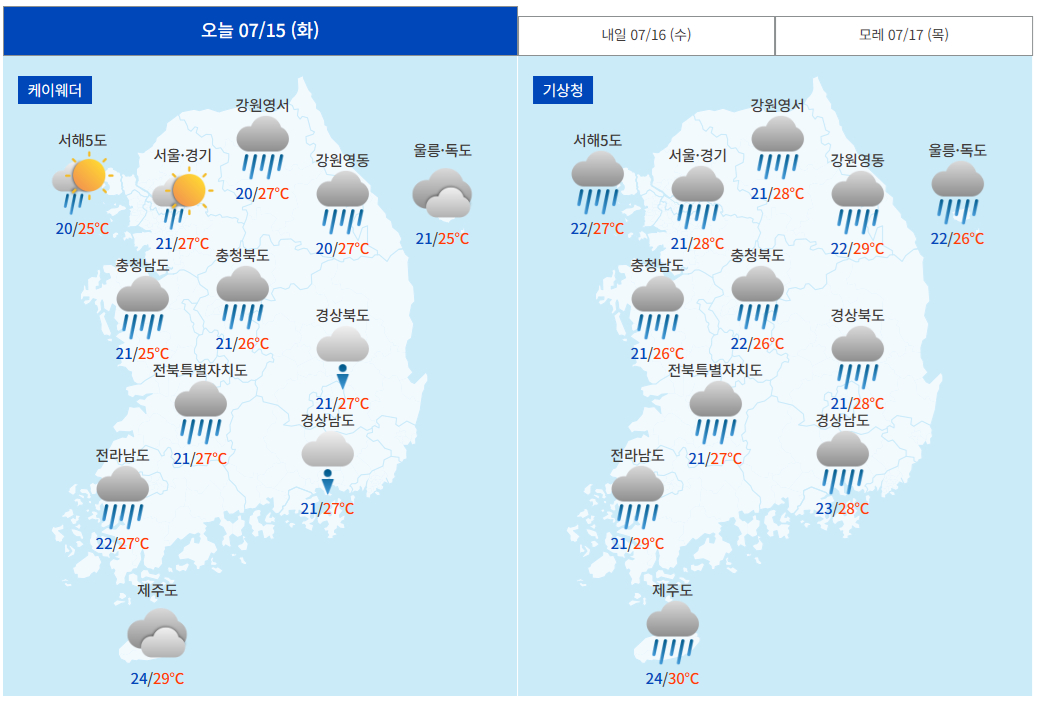This screenshot has height=701, width=1039.
Task: Select the 케이웨더 경상남도 raindrop cloud icon
Action: (327, 463)
